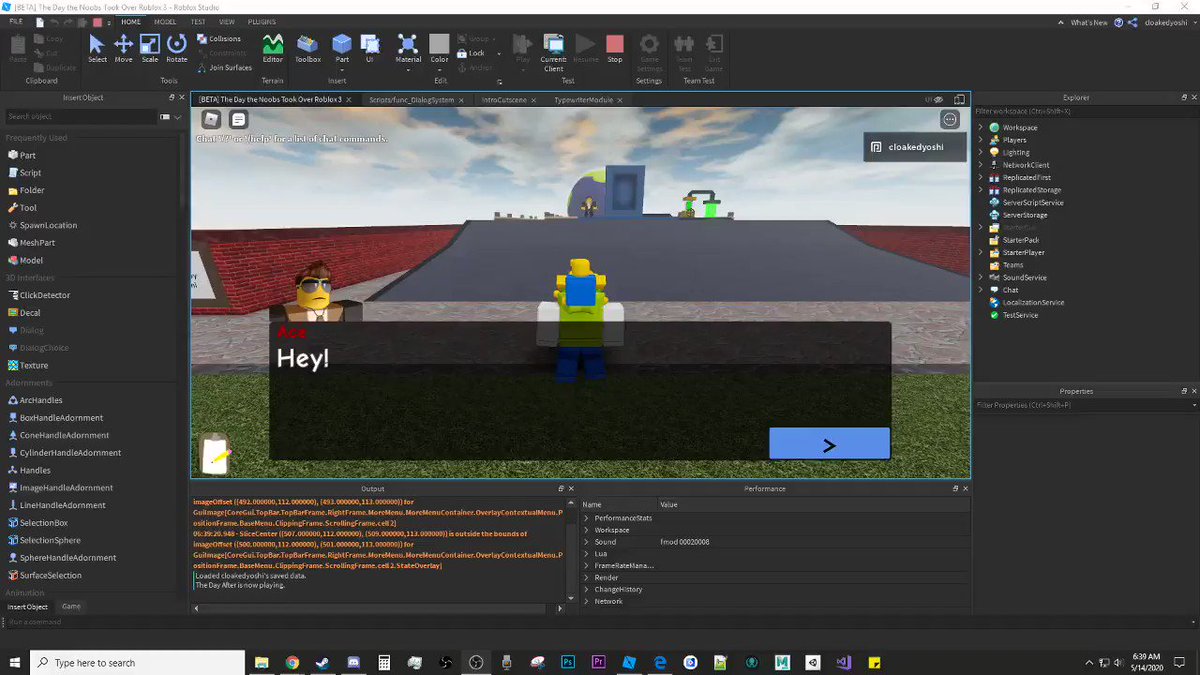Expand the Workspace node in Explorer
Viewport: 1200px width, 675px height.
981,128
